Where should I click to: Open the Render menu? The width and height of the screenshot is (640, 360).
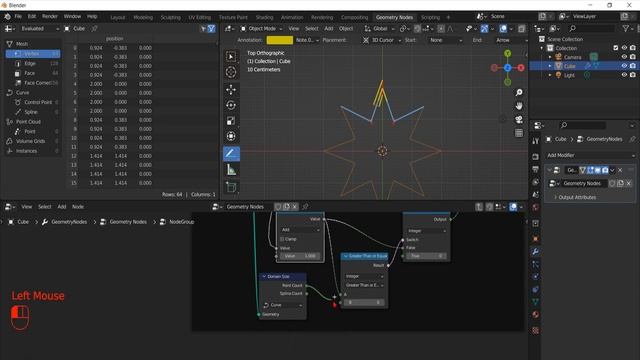(50, 17)
